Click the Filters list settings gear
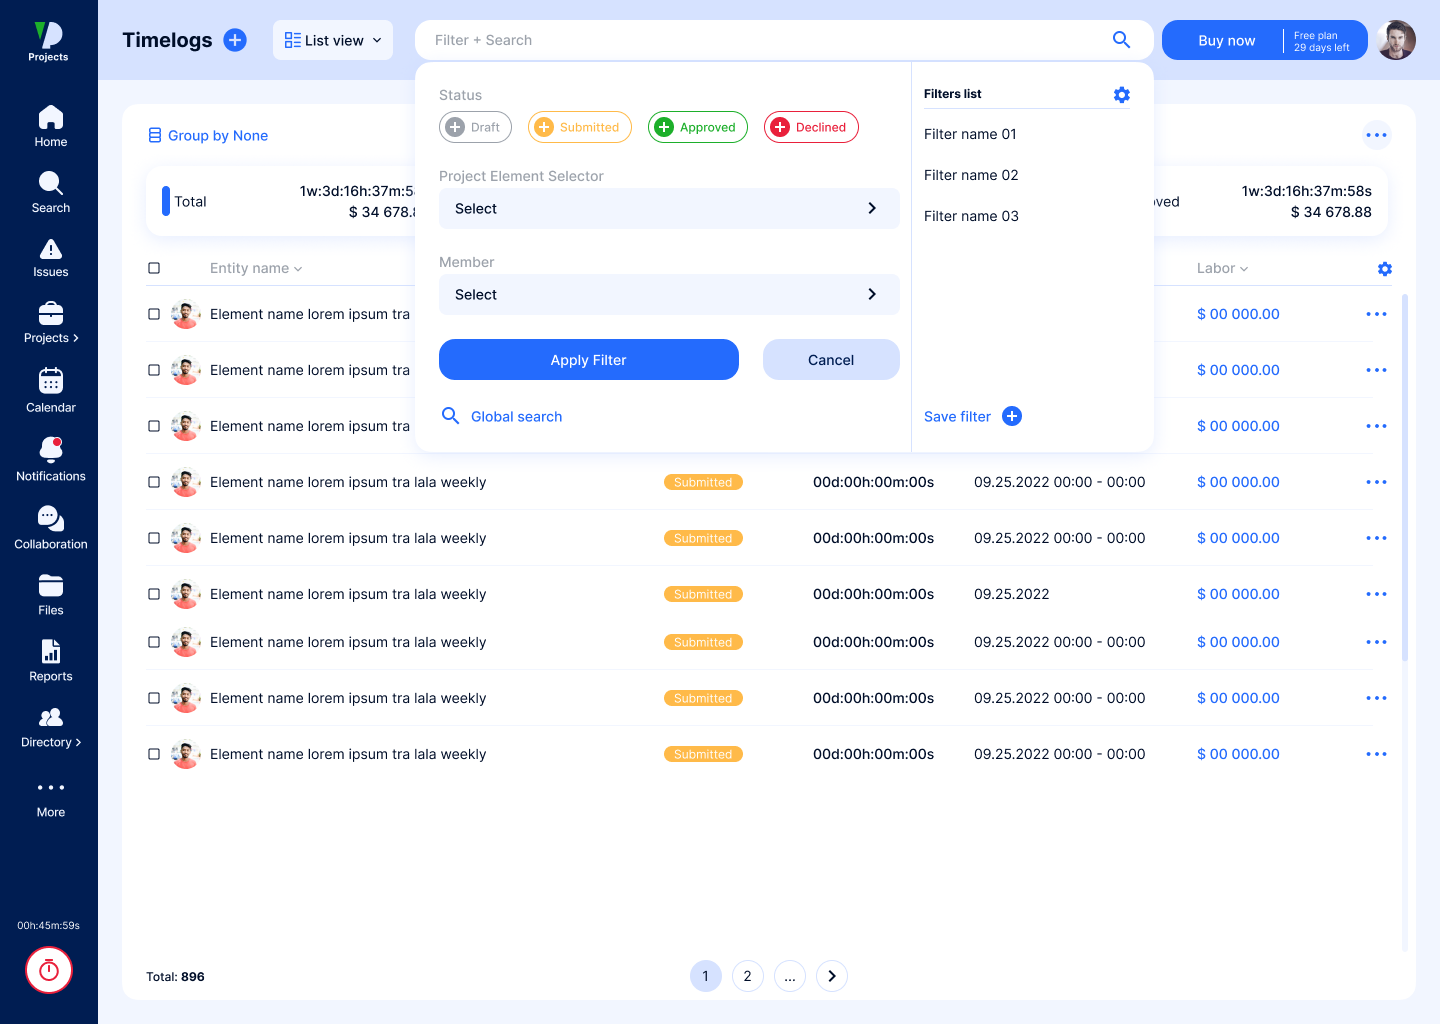Image resolution: width=1440 pixels, height=1024 pixels. tap(1121, 95)
